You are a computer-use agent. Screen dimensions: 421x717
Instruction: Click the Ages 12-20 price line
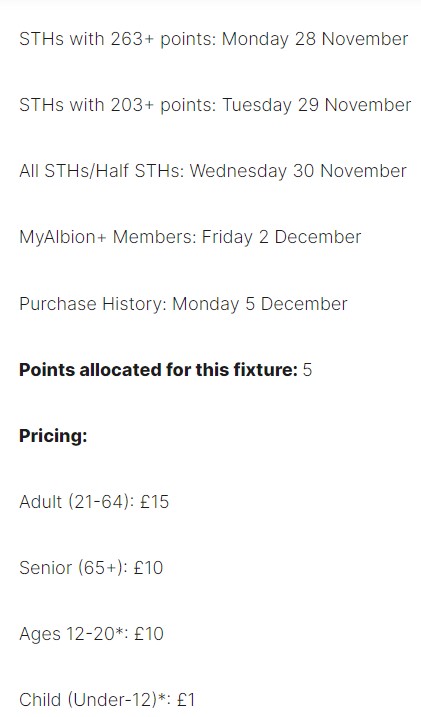coord(91,634)
